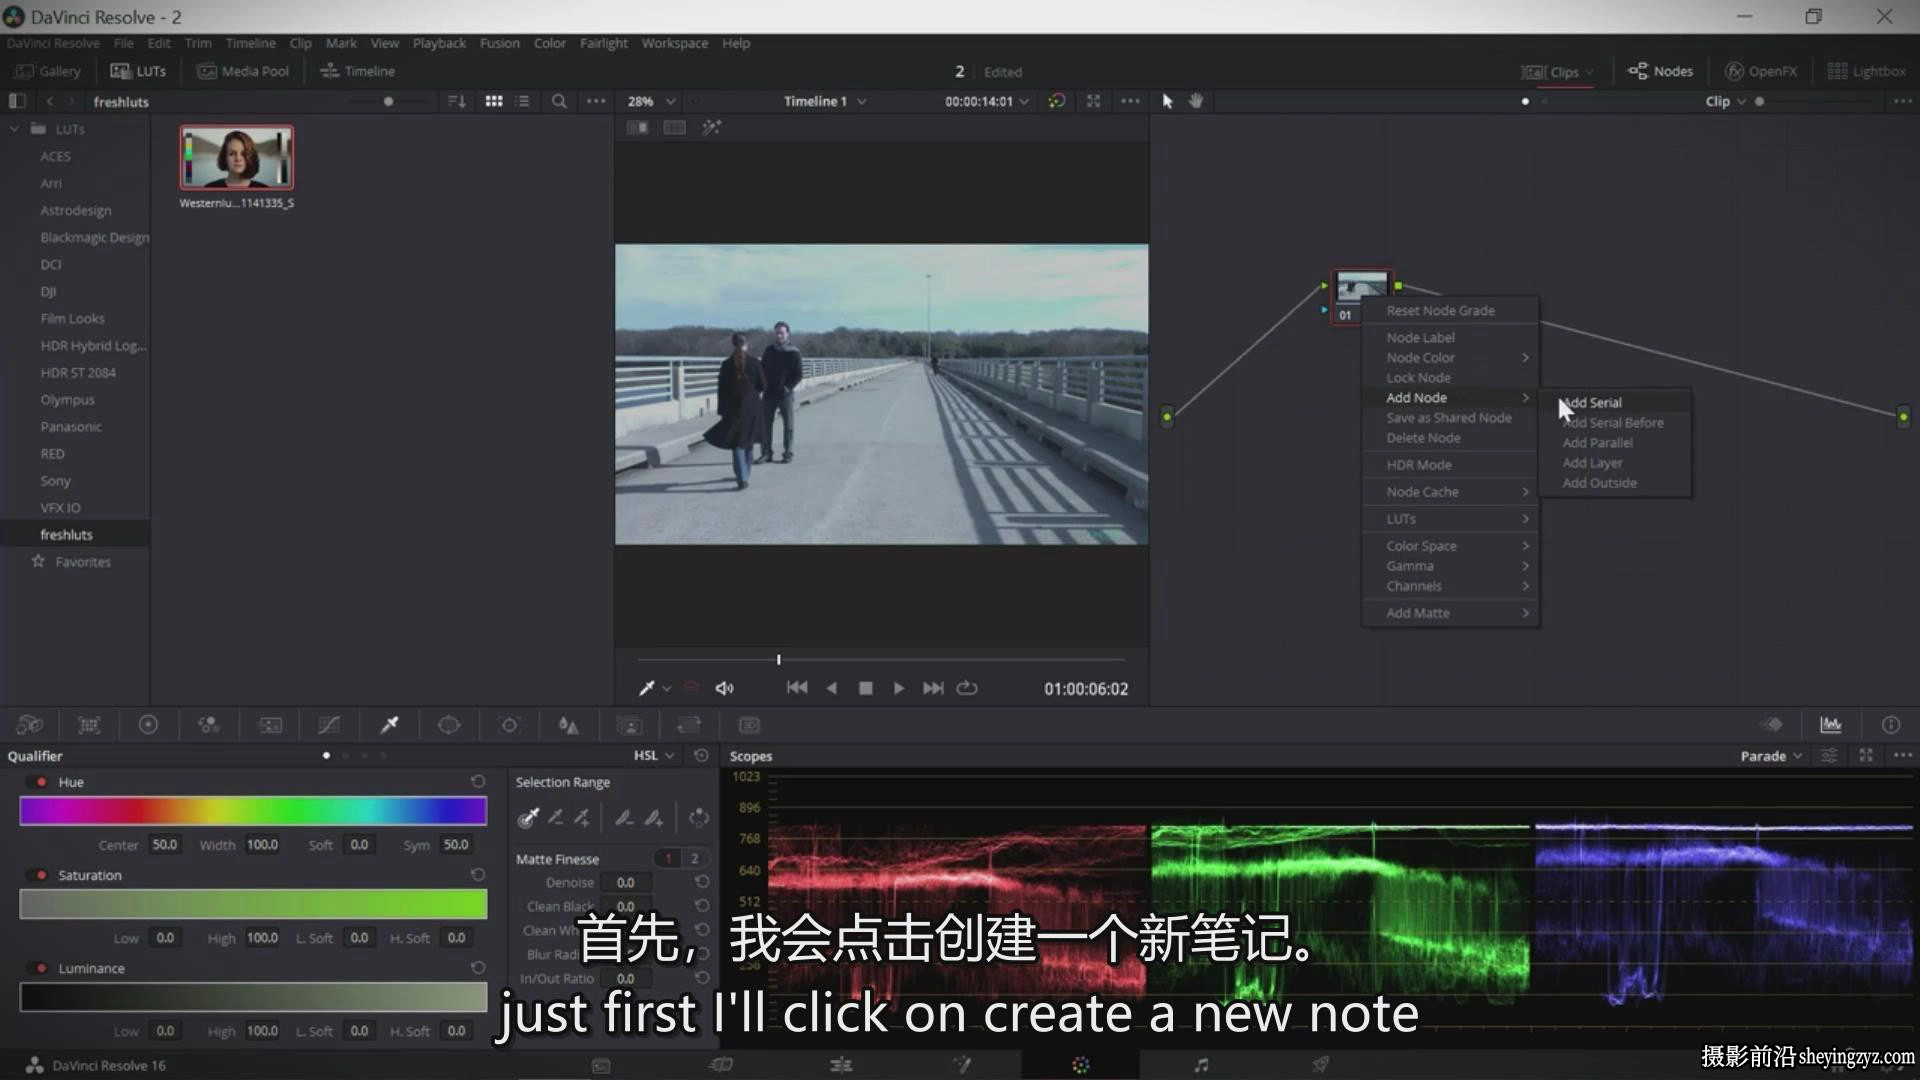
Task: Click the play forward button
Action: [898, 688]
